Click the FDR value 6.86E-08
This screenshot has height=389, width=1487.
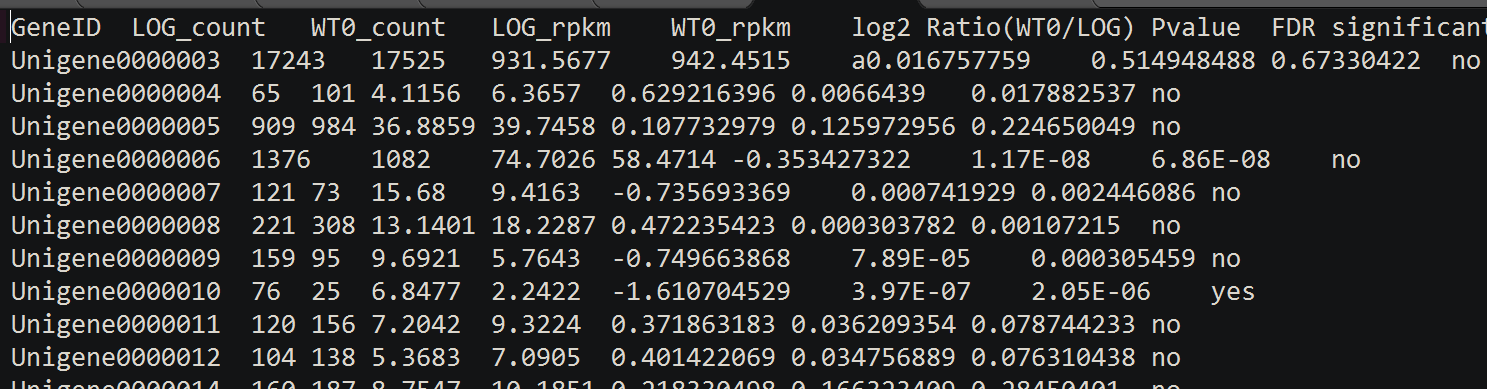point(1210,160)
